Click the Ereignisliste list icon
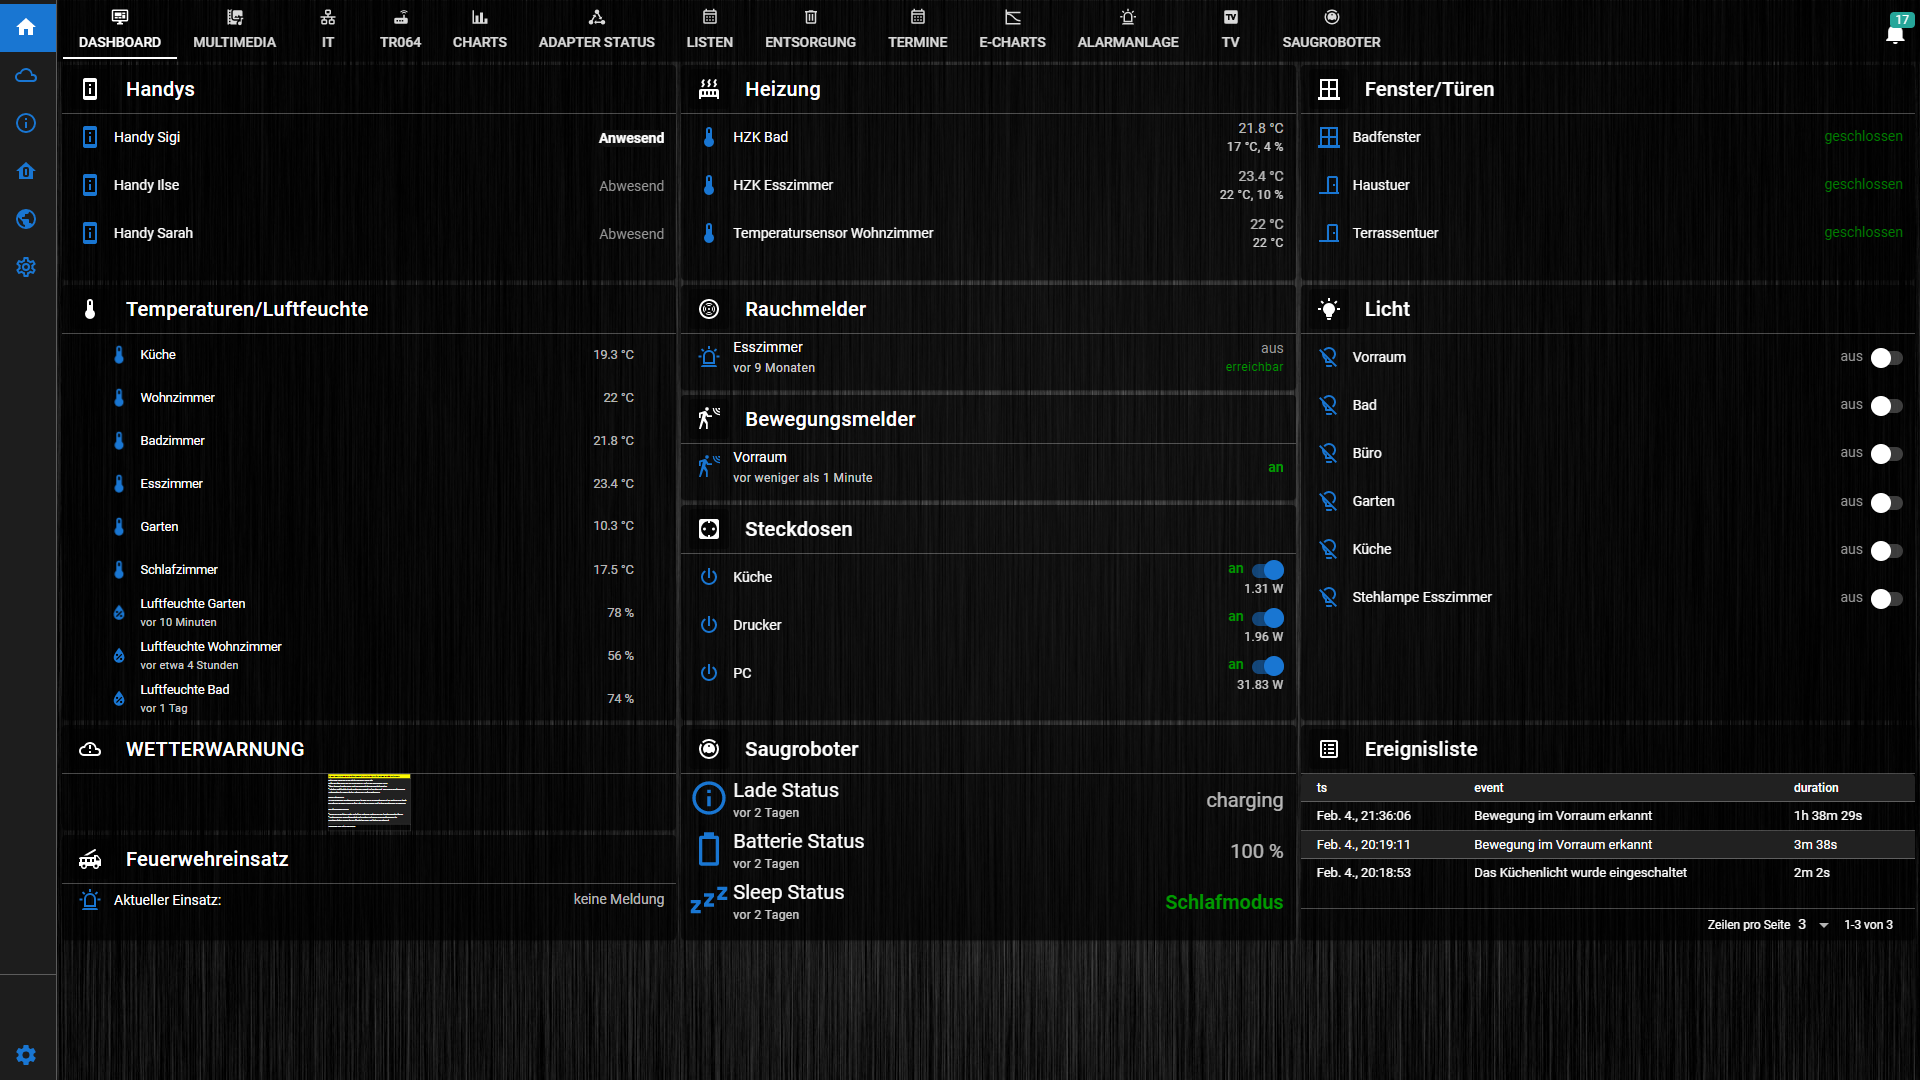Image resolution: width=1920 pixels, height=1080 pixels. [x=1329, y=749]
